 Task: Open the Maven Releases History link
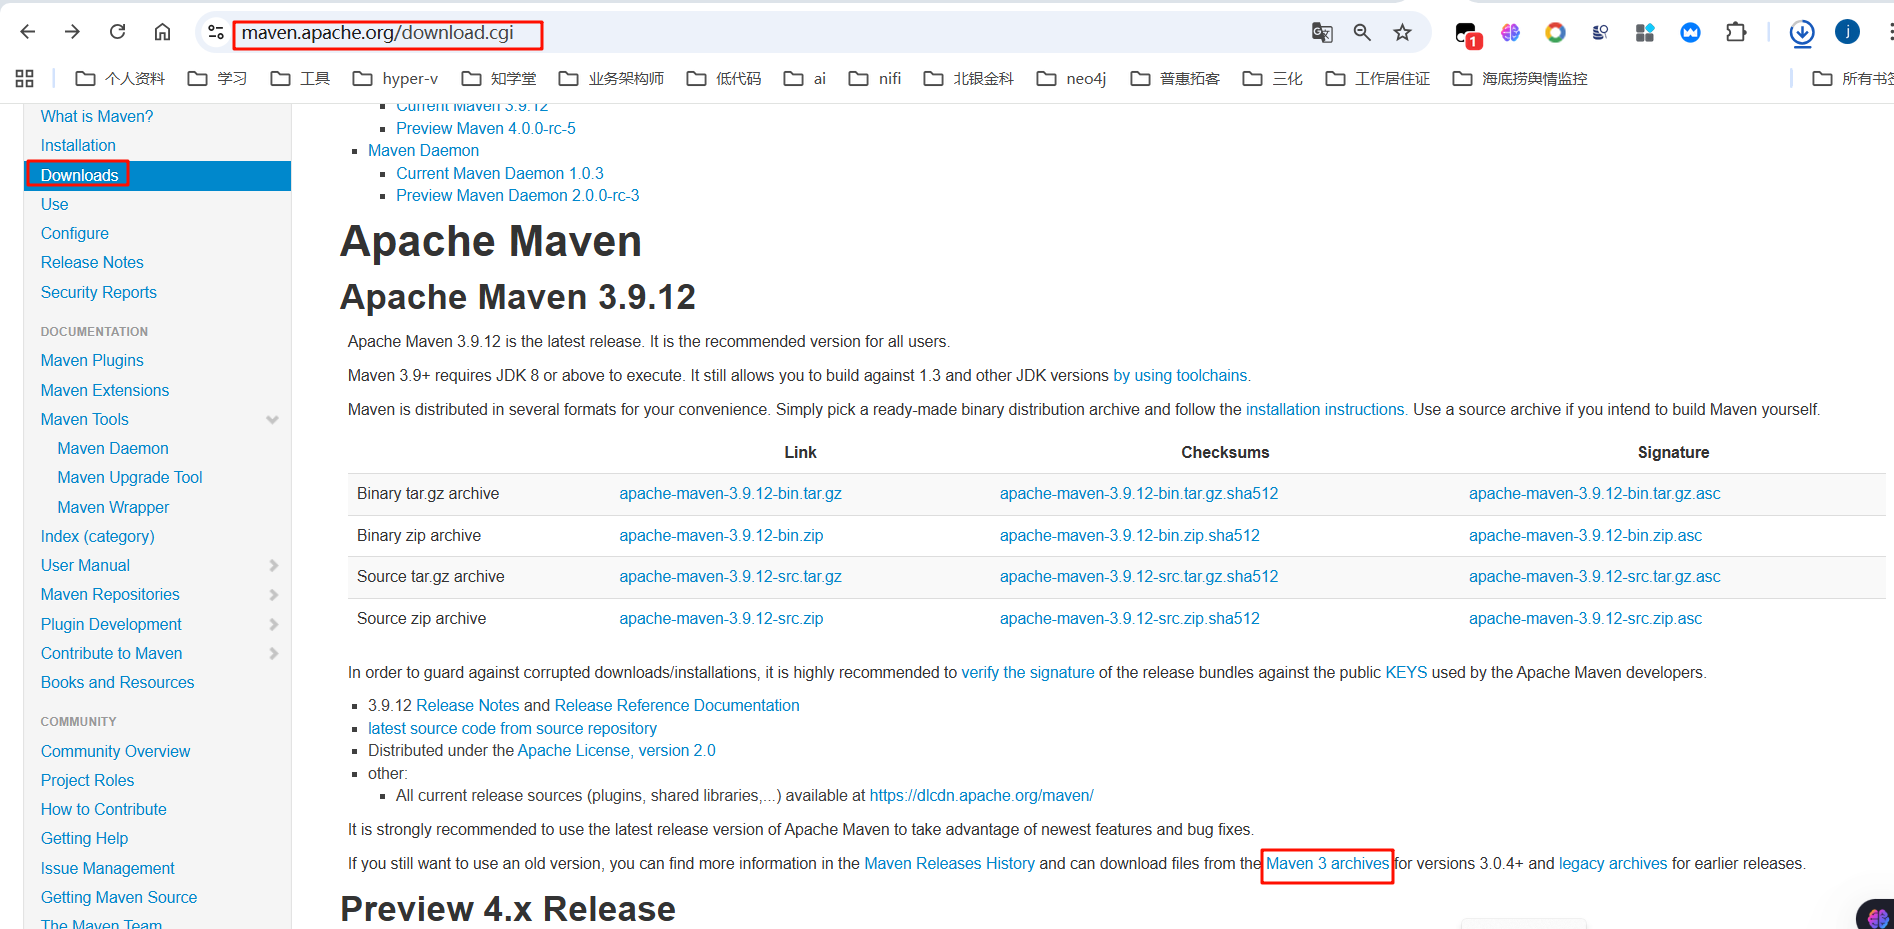tap(949, 863)
